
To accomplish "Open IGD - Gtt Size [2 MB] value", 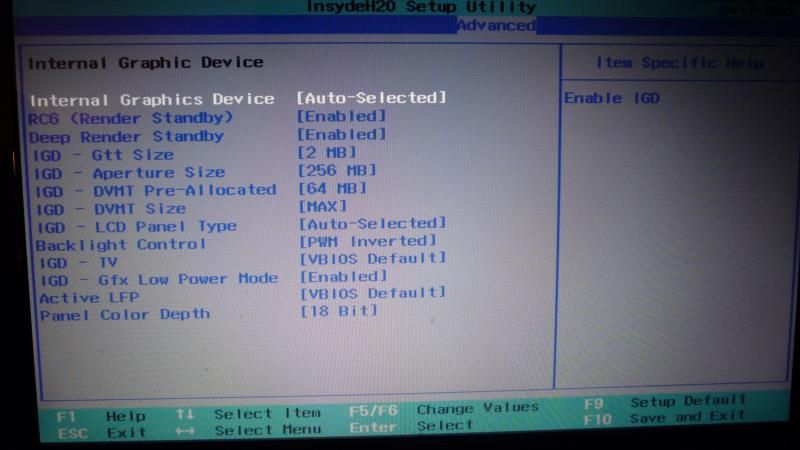I will coord(327,153).
